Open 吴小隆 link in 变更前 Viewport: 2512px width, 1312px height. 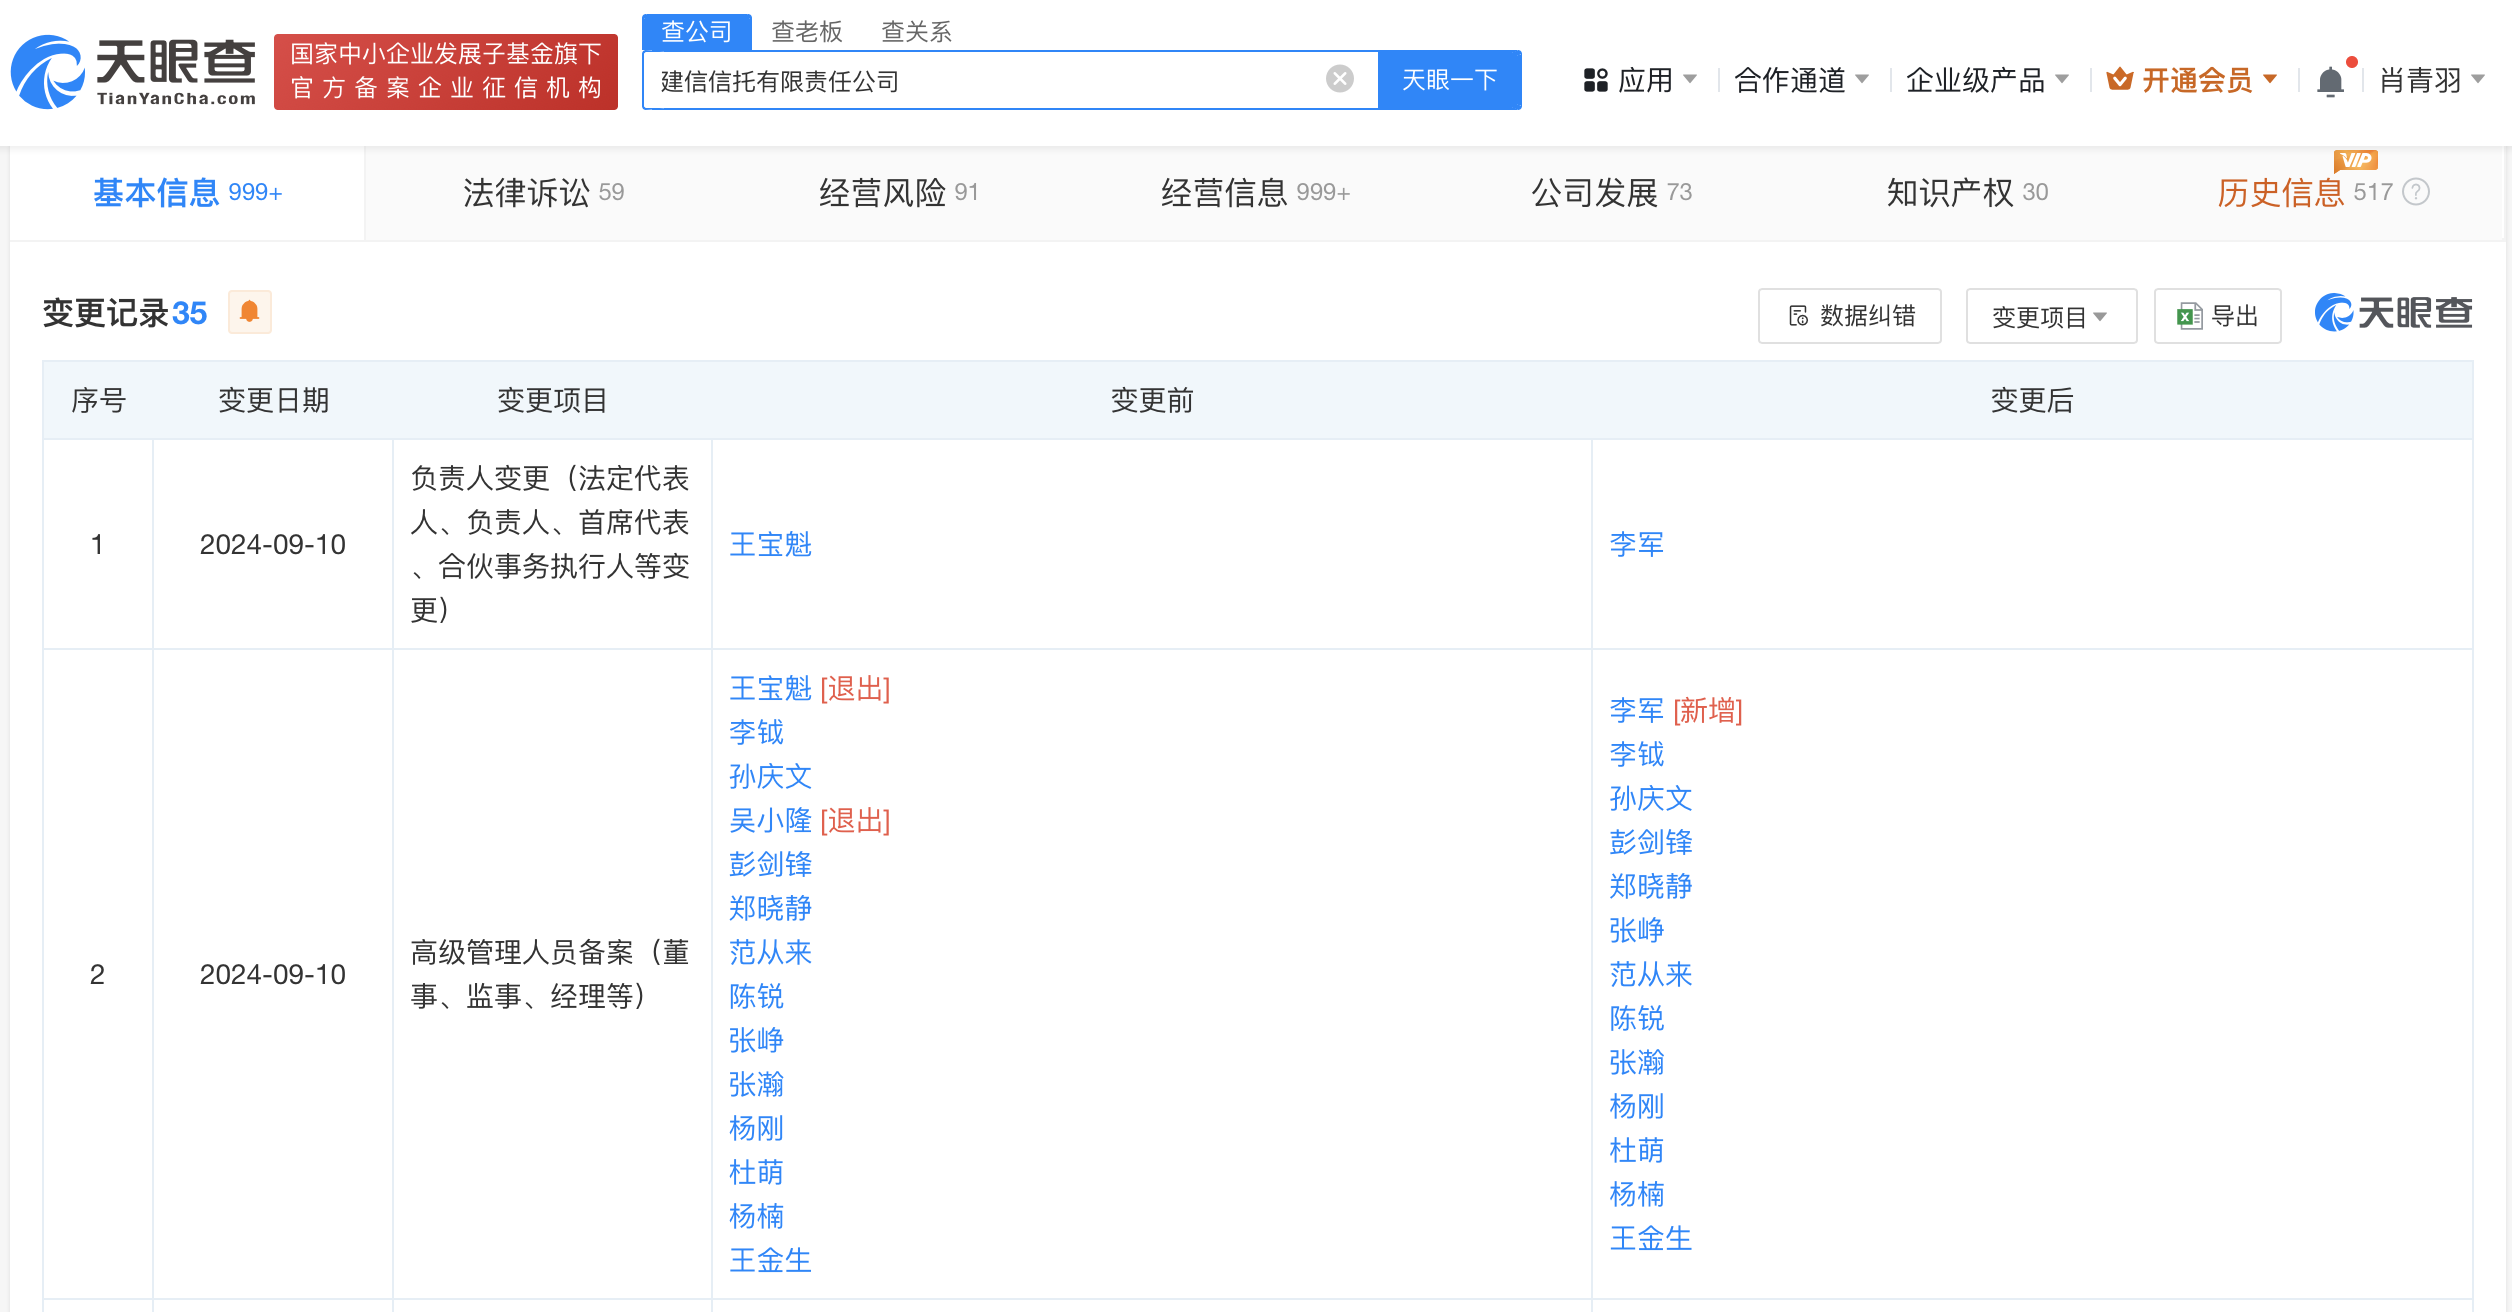(770, 820)
